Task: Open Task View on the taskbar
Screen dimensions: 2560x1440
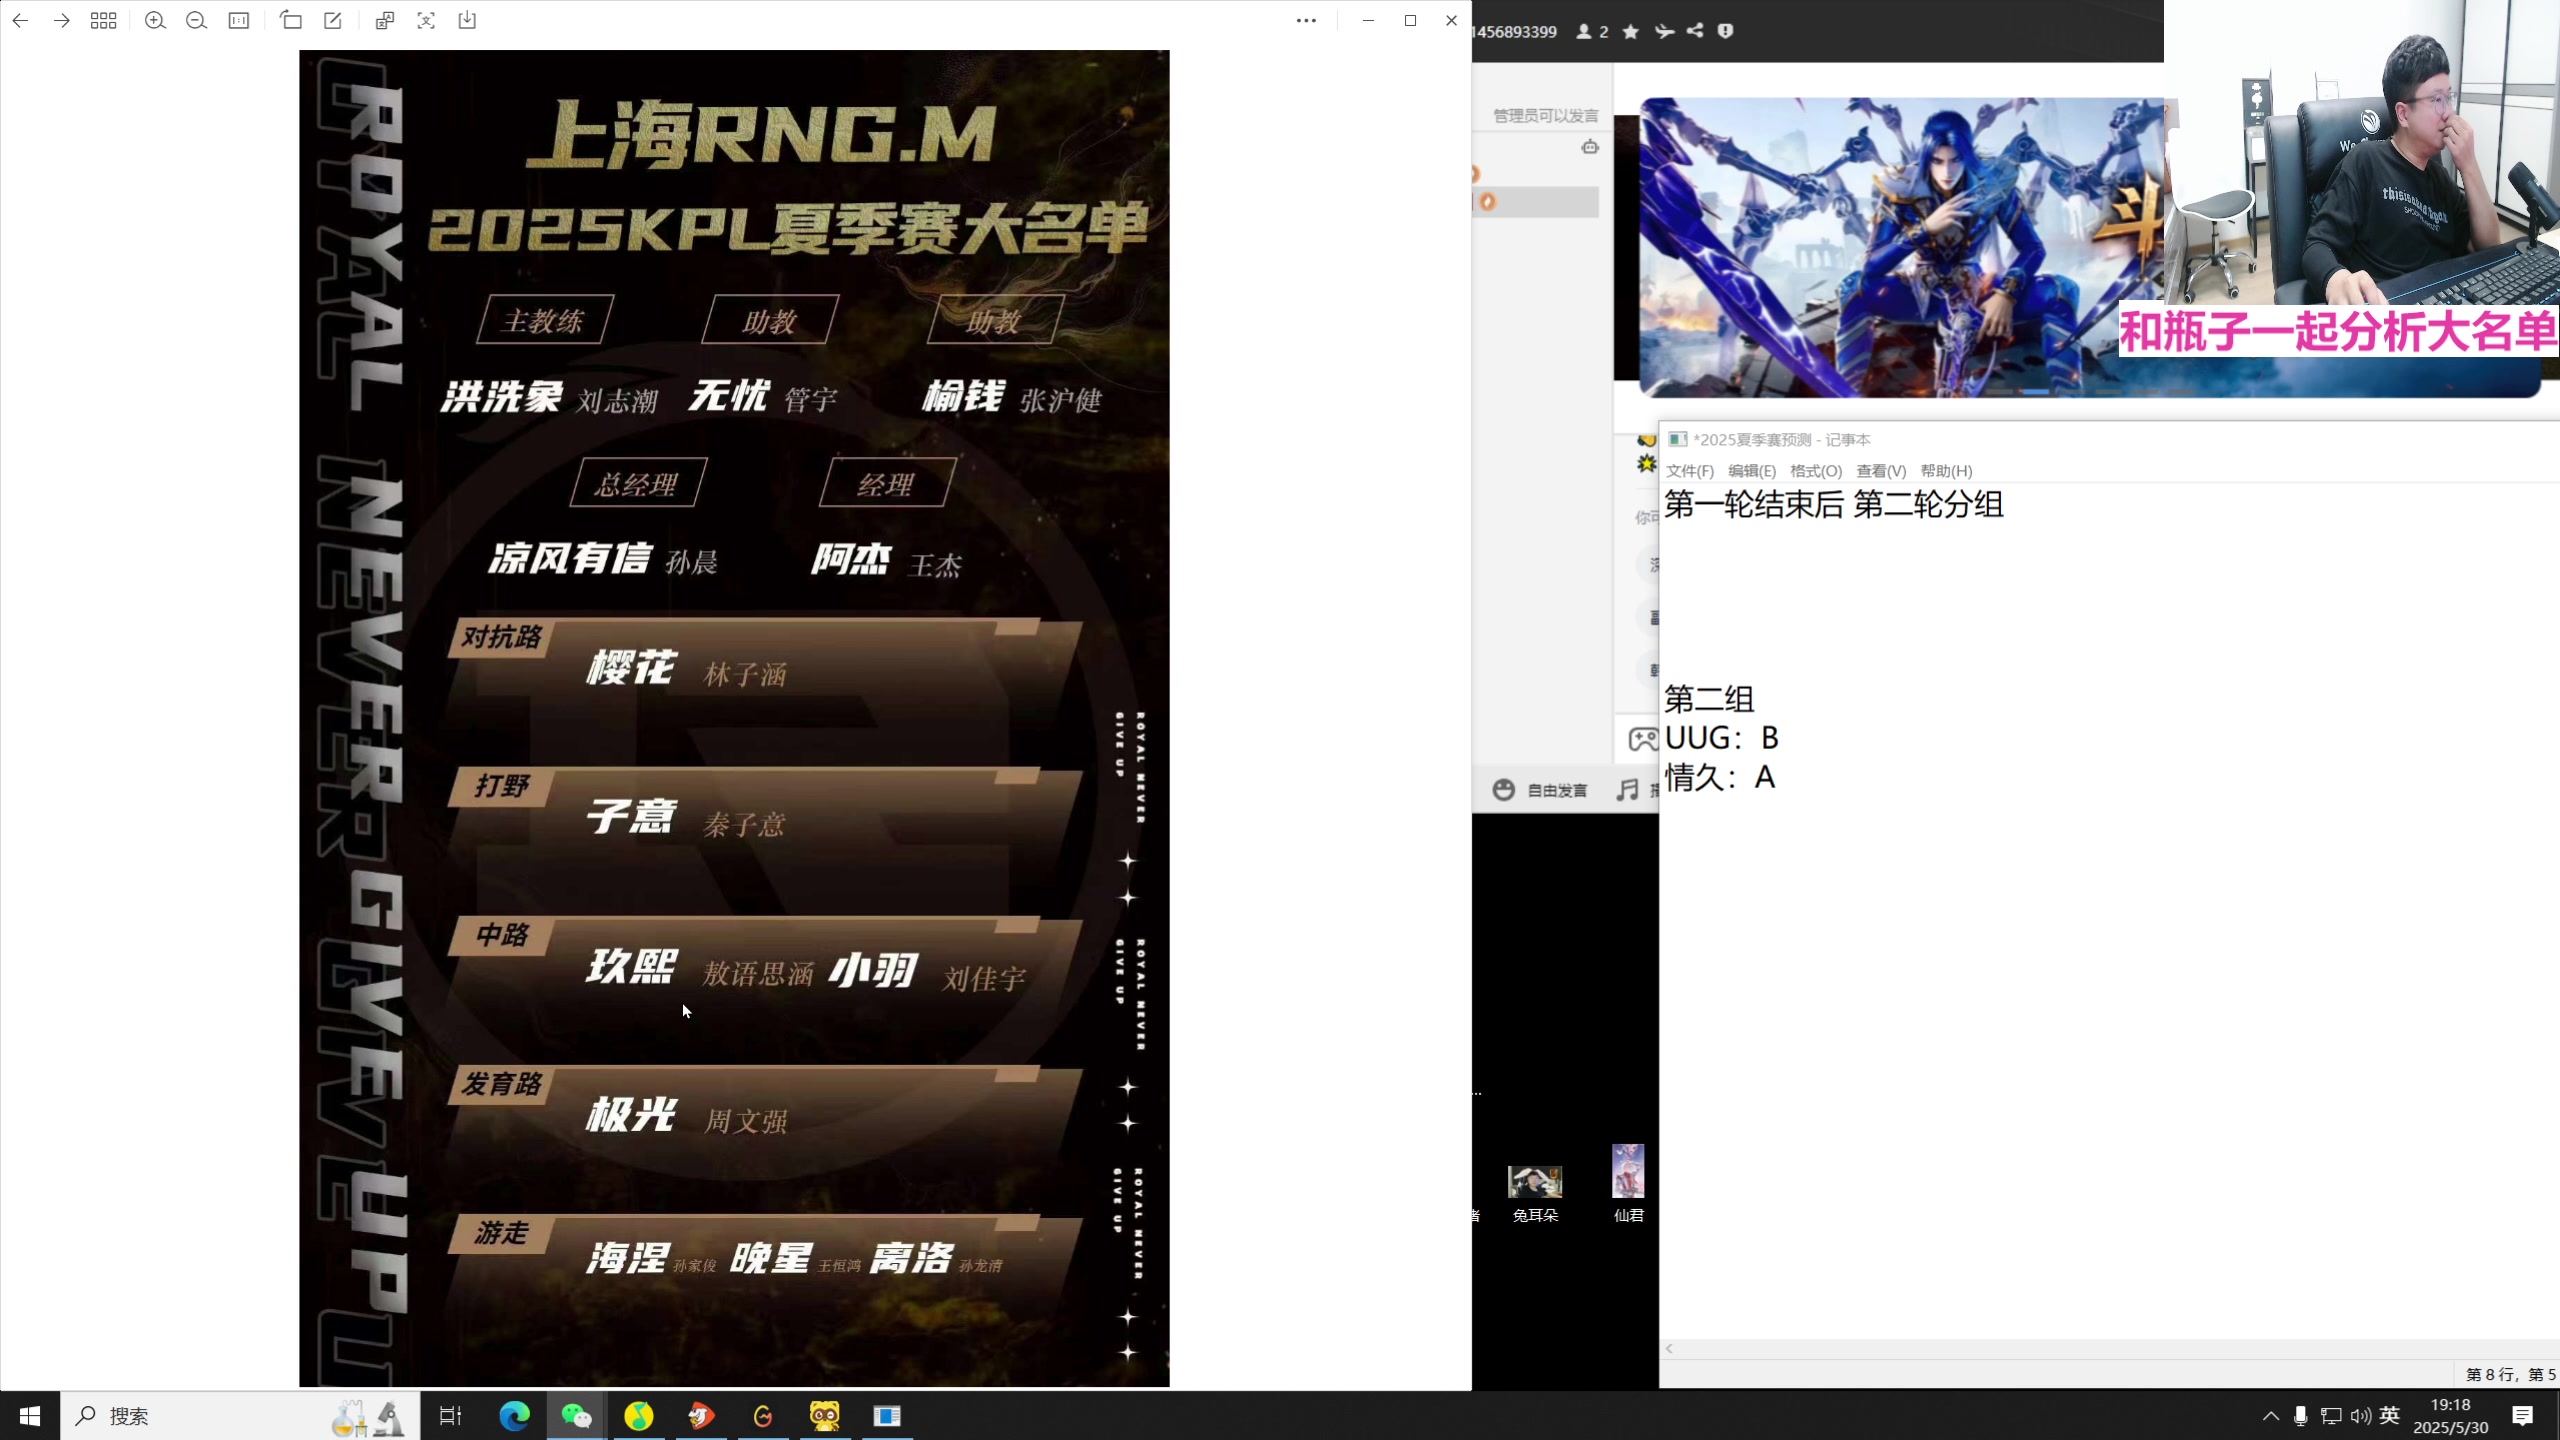Action: point(451,1416)
